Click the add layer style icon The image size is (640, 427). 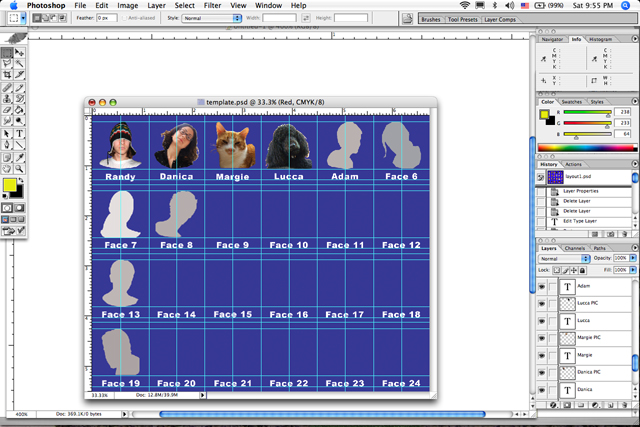click(x=553, y=405)
